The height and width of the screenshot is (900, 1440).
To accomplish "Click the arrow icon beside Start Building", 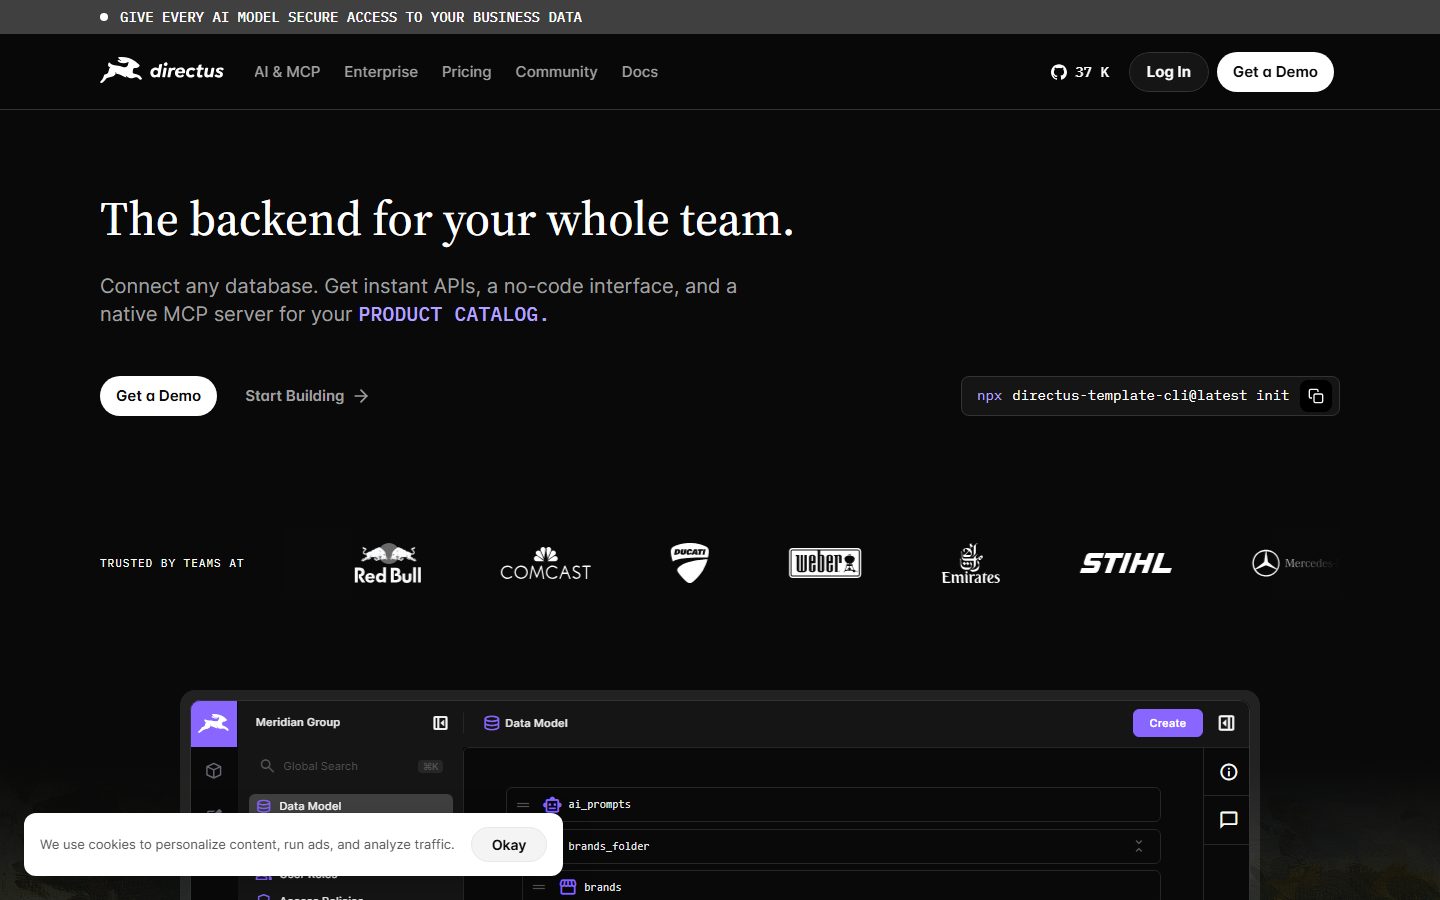I will 361,396.
